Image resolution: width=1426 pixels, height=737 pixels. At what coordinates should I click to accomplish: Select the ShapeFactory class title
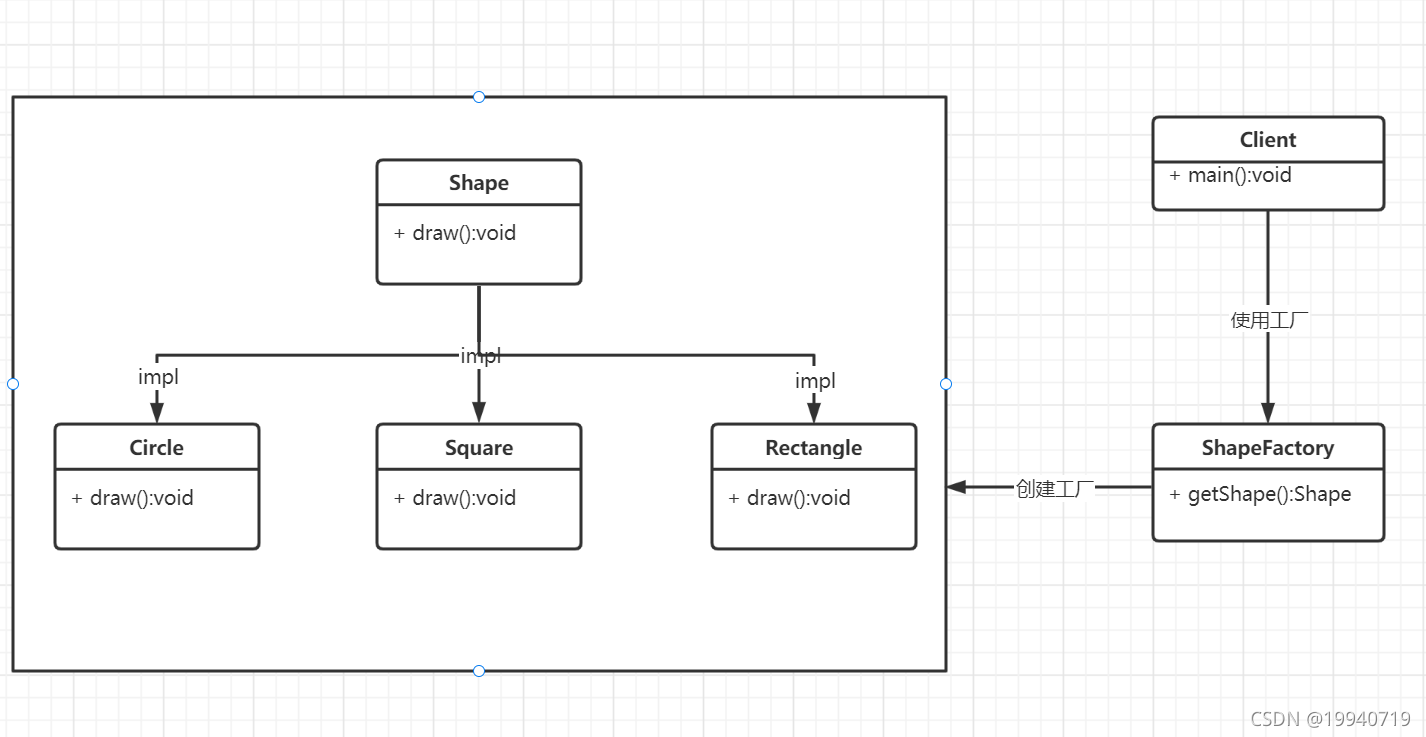tap(1268, 447)
